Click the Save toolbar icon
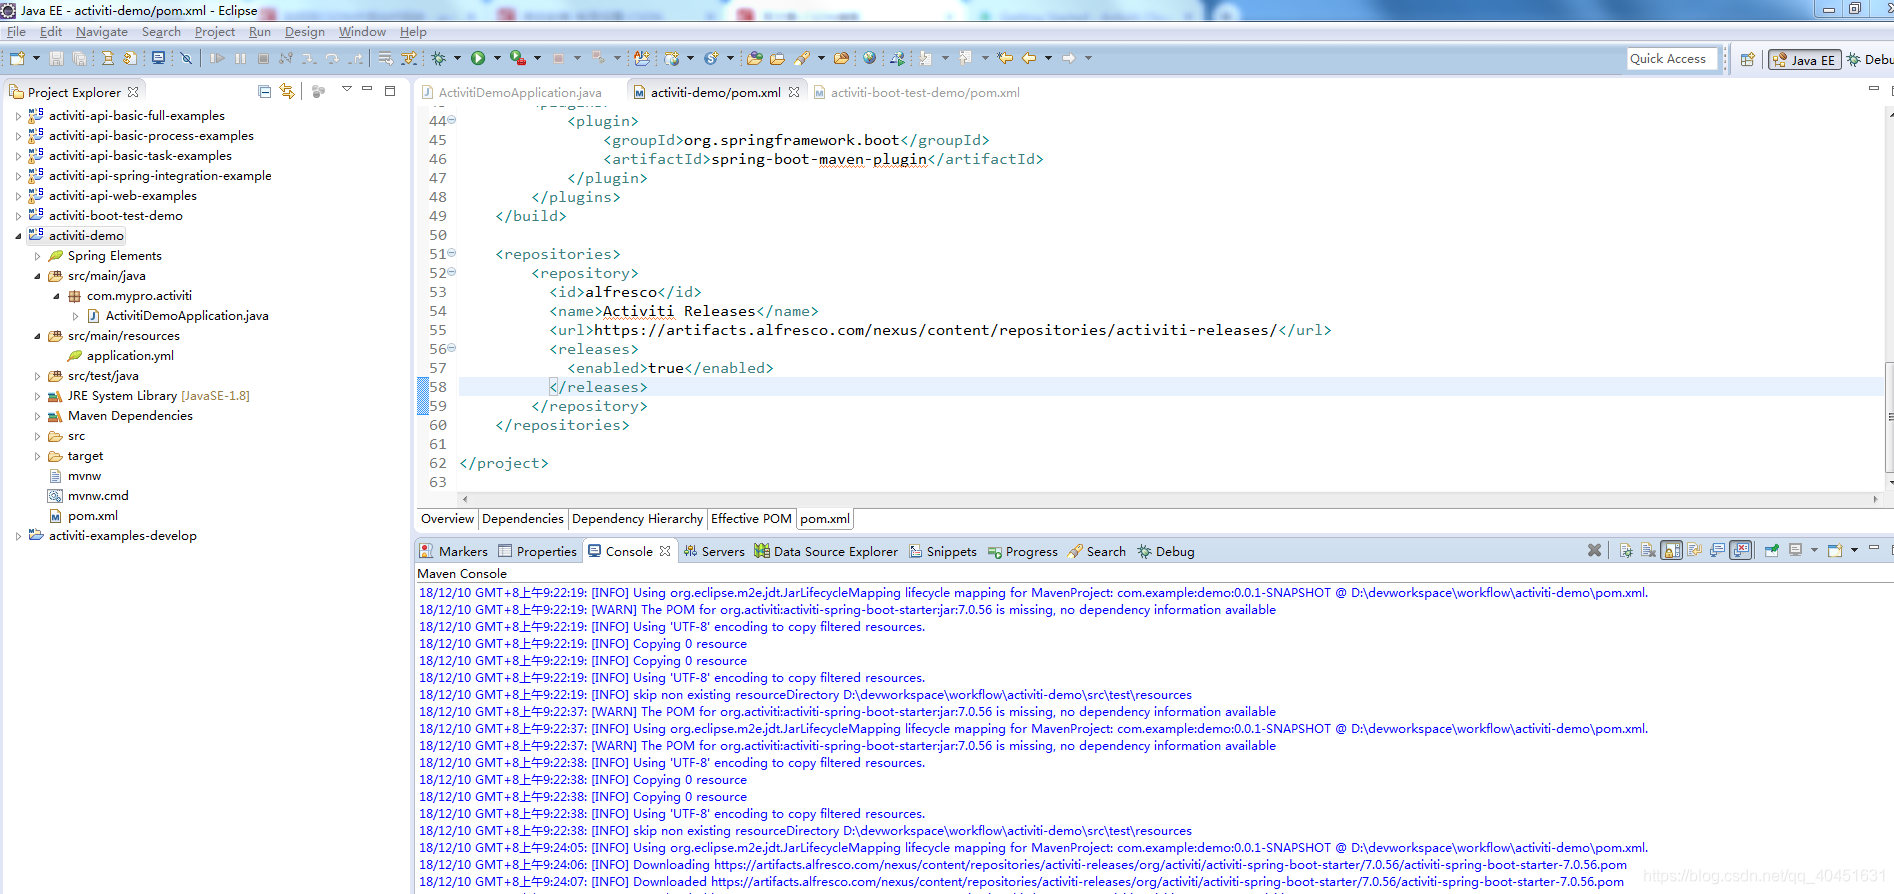 56,58
